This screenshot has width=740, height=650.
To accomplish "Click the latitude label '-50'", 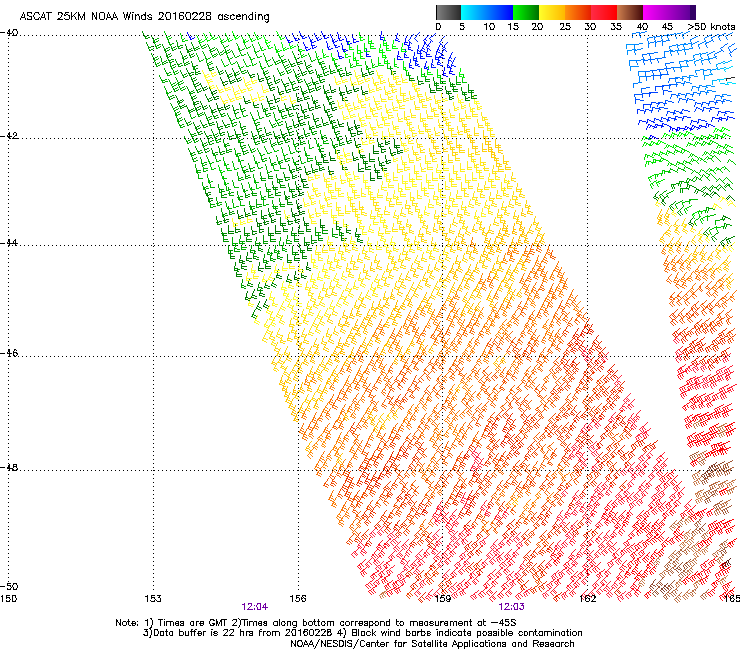I will click(9, 586).
